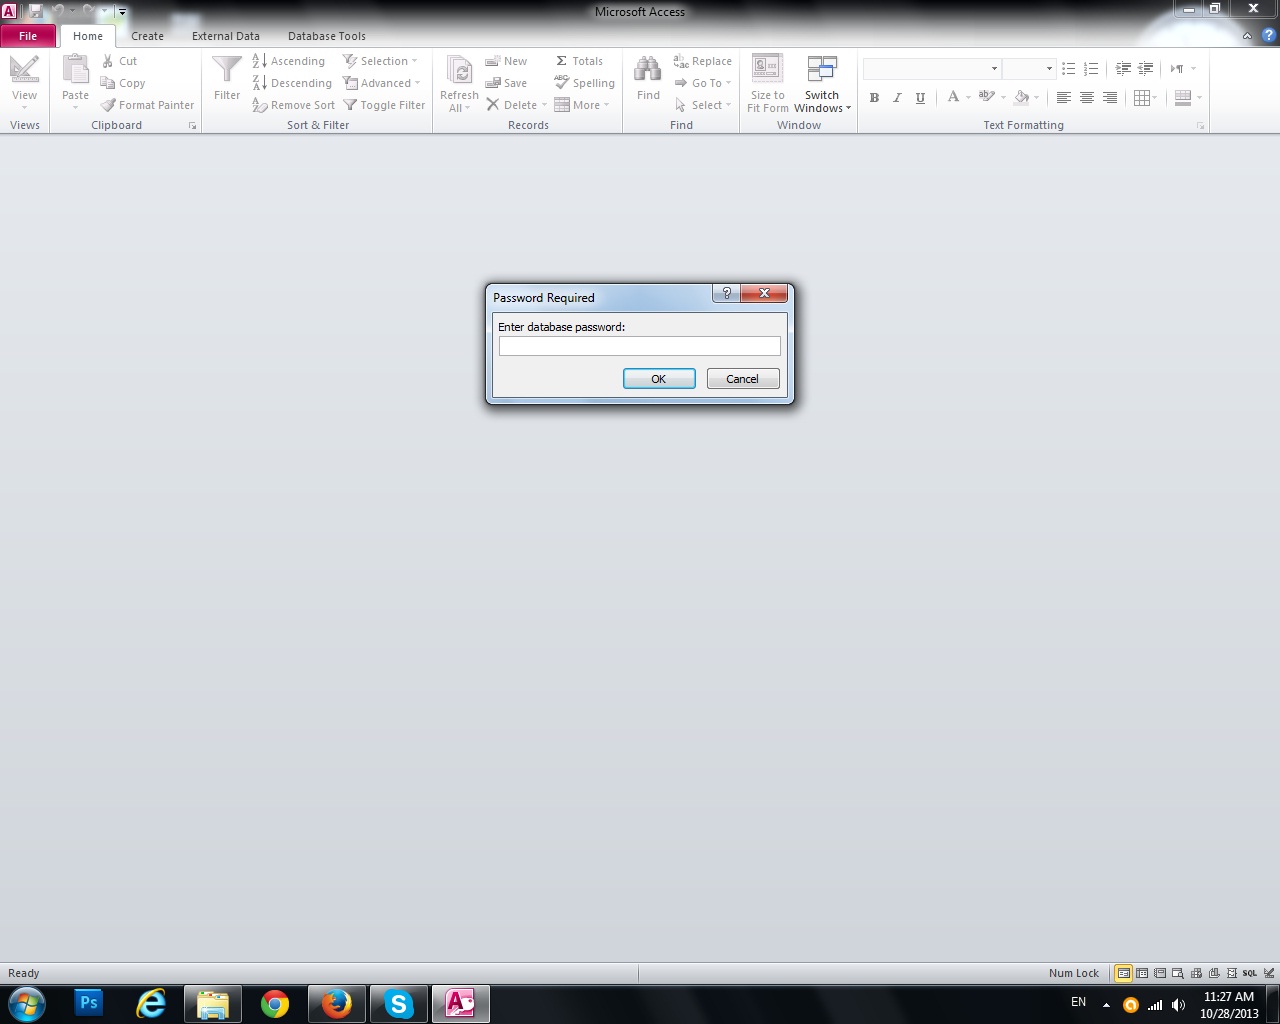Select the Format Painter brush
The height and width of the screenshot is (1024, 1280).
(108, 105)
